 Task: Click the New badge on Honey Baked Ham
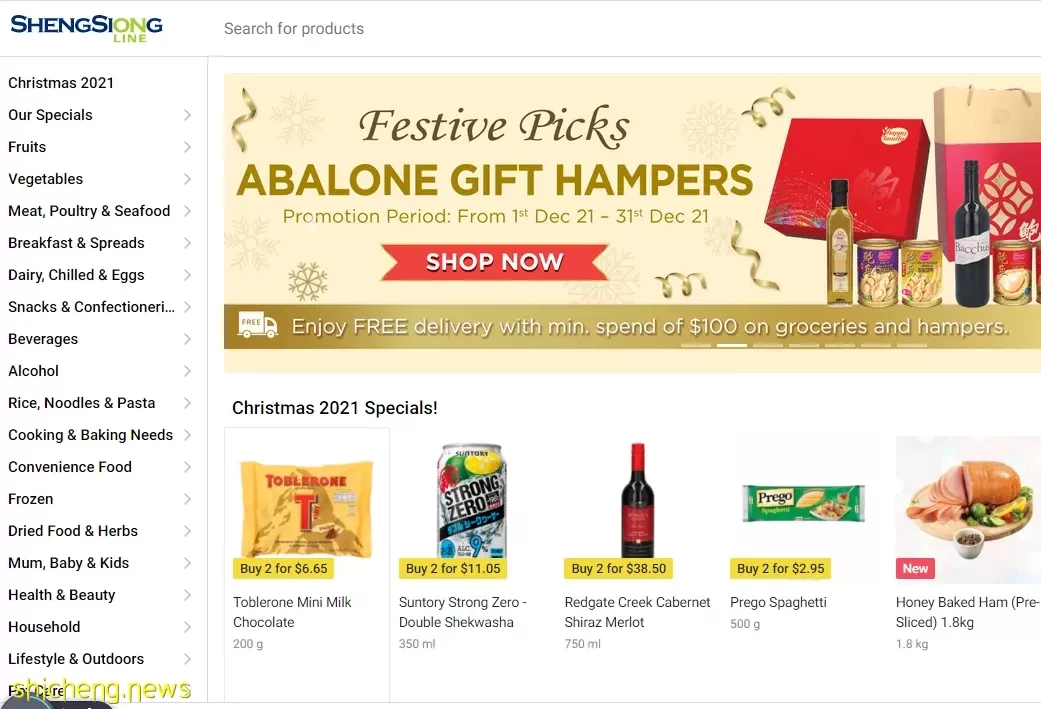[915, 568]
